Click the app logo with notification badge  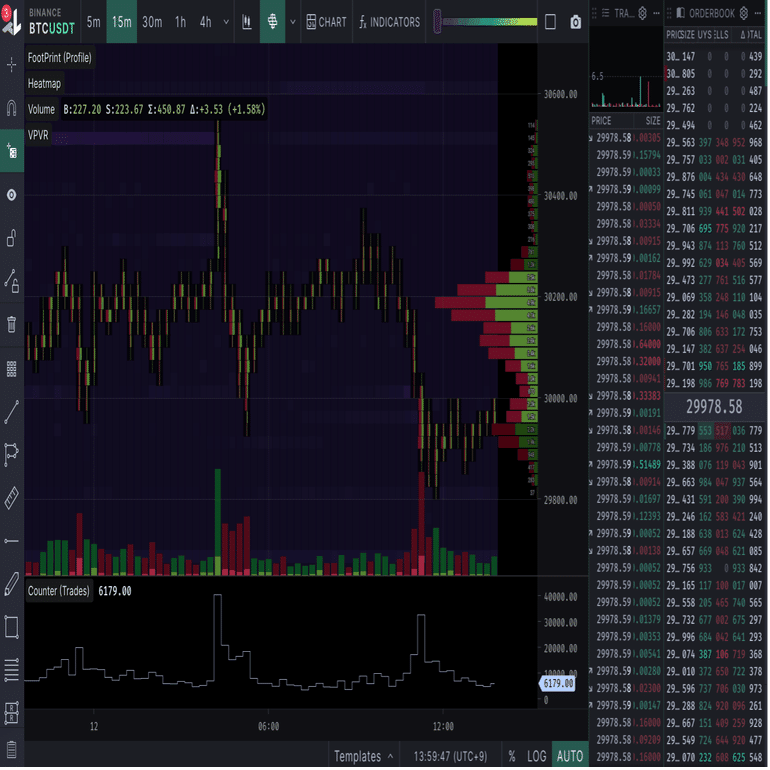click(x=11, y=21)
